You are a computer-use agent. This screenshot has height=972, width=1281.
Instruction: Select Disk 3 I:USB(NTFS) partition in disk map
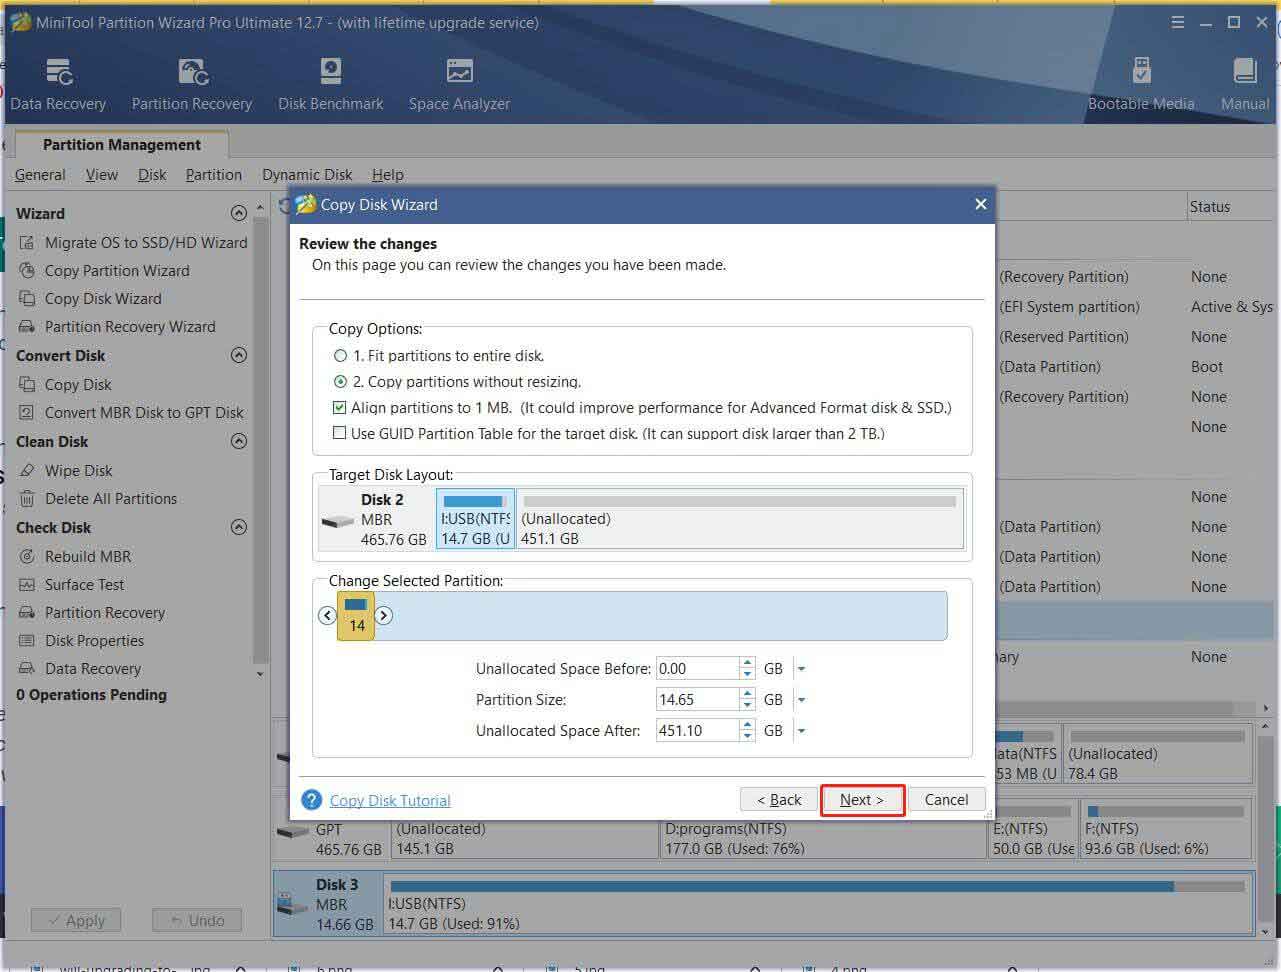point(819,904)
